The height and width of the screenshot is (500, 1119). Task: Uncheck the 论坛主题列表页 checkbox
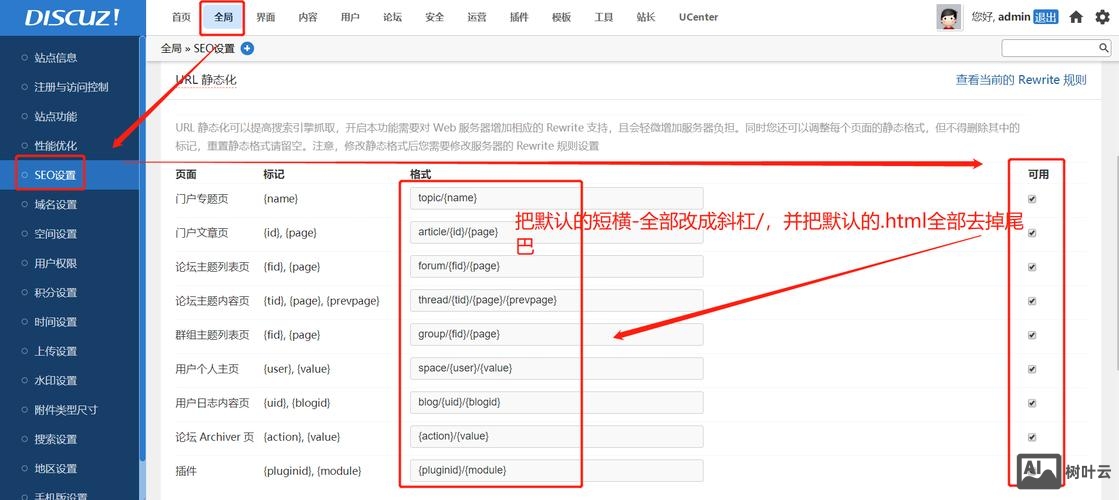(1032, 267)
